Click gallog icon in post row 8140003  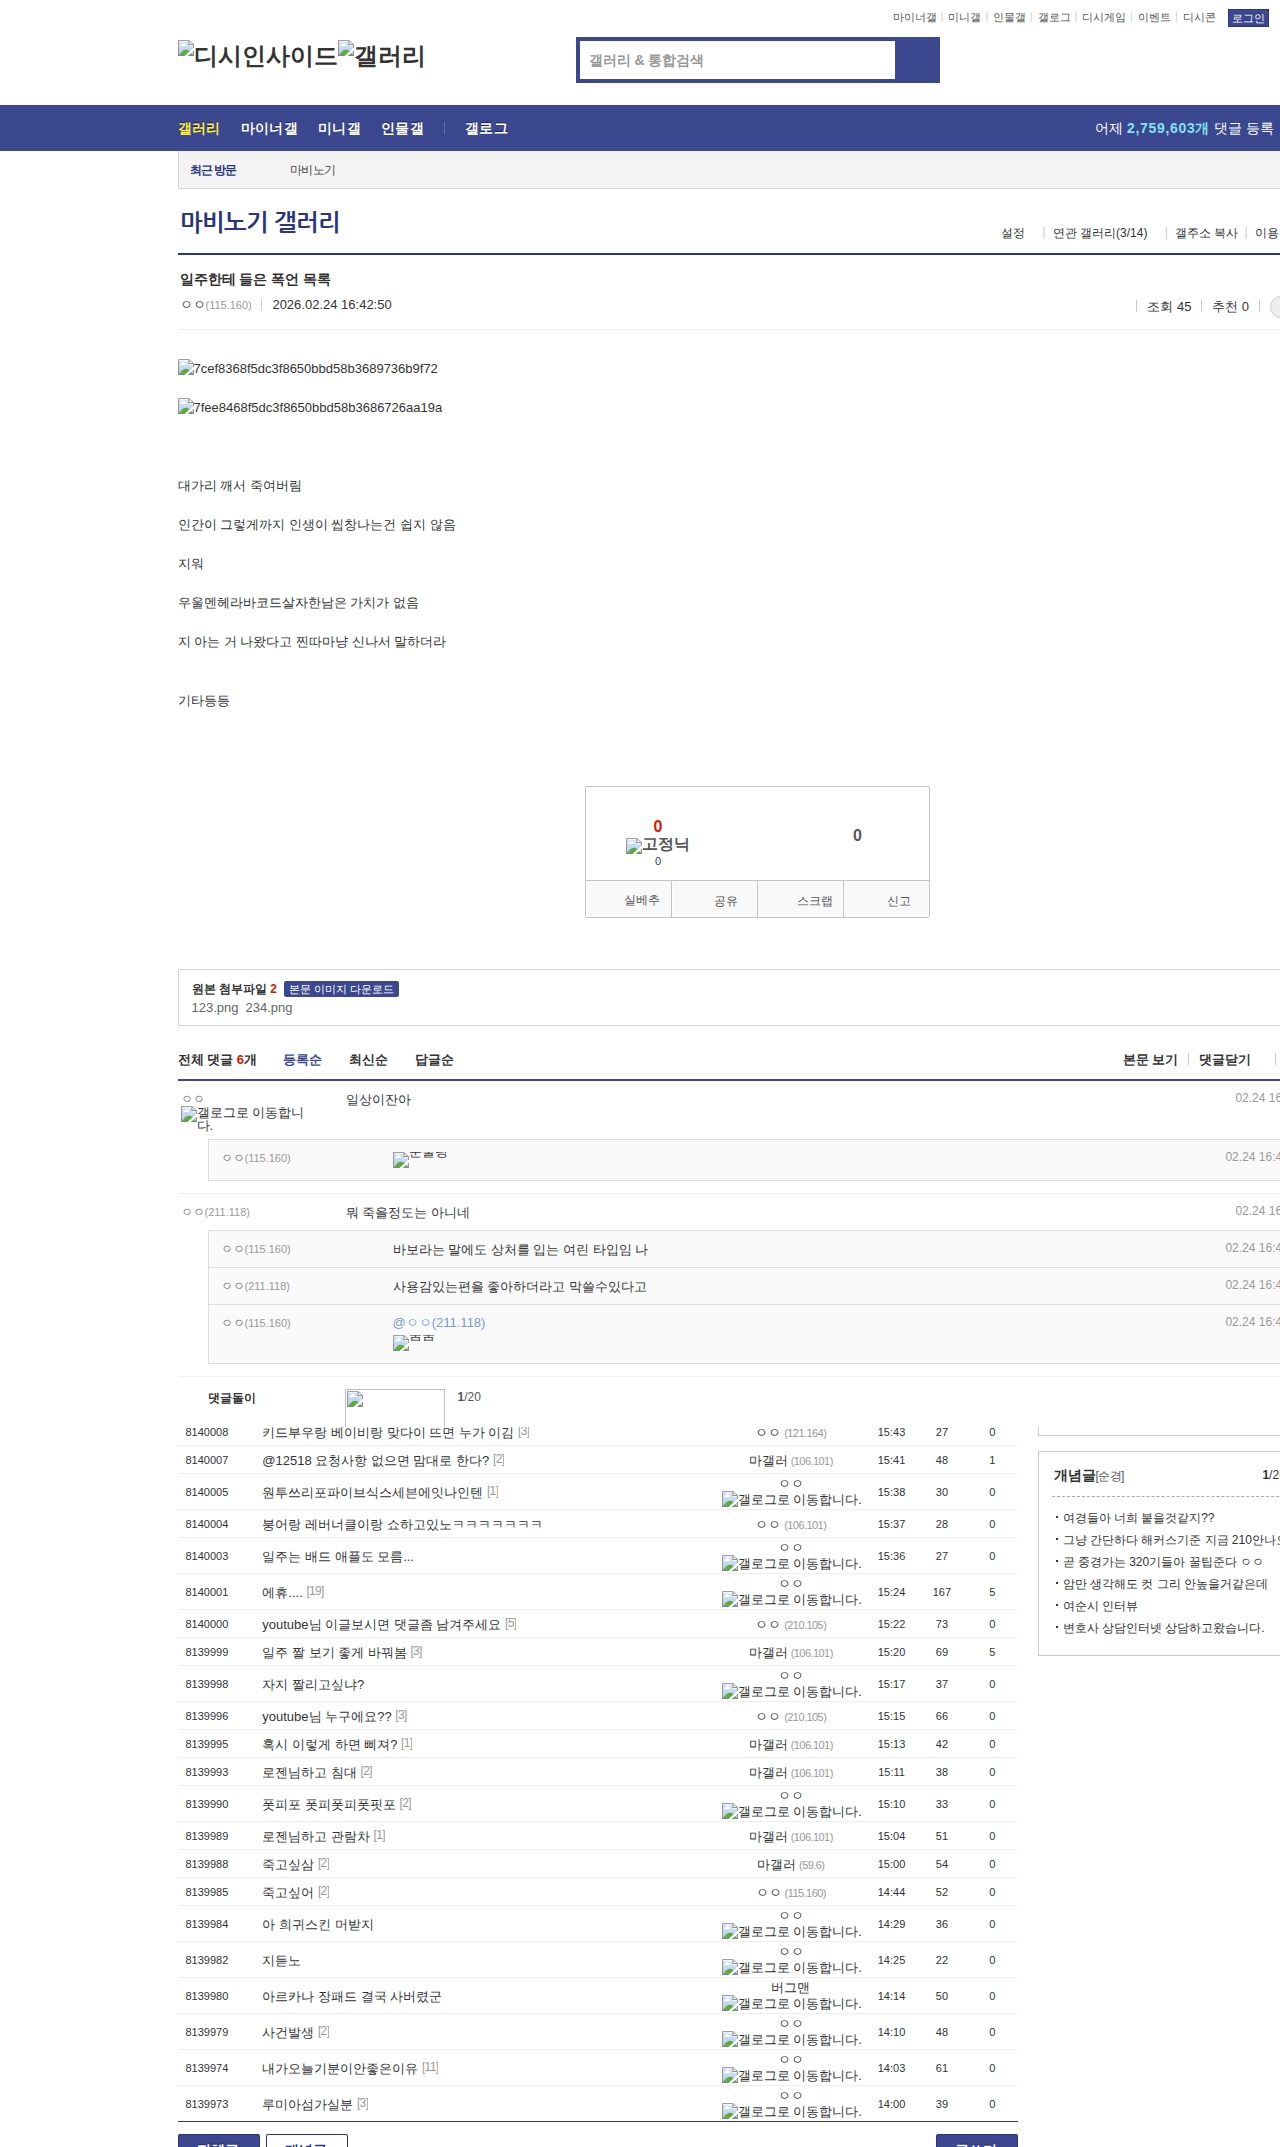[791, 1563]
